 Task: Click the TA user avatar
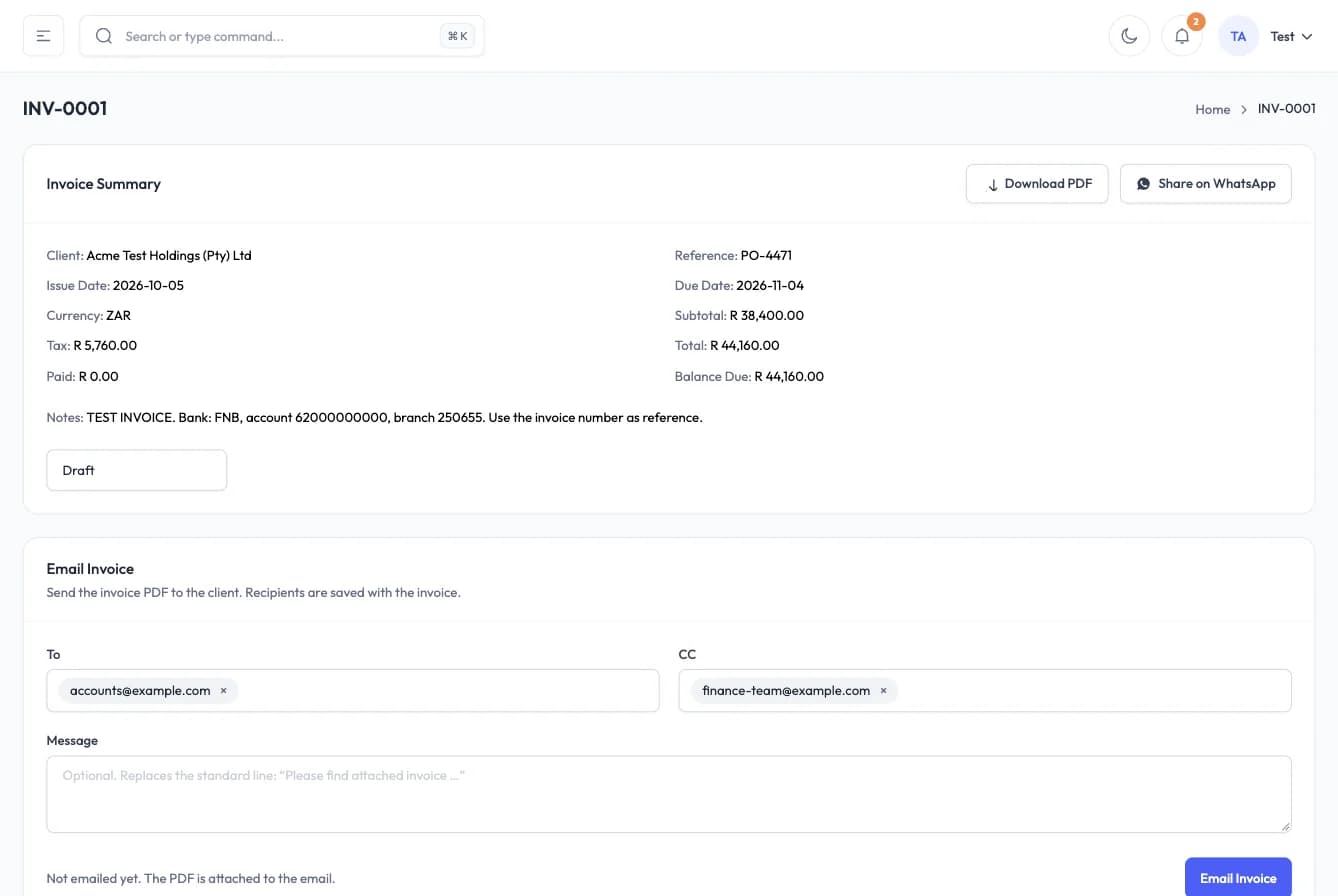click(1238, 36)
